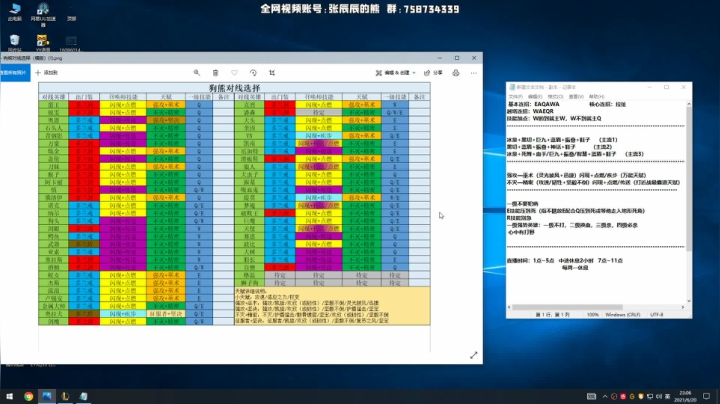
Task: Open network status in system tray
Action: click(x=650, y=396)
